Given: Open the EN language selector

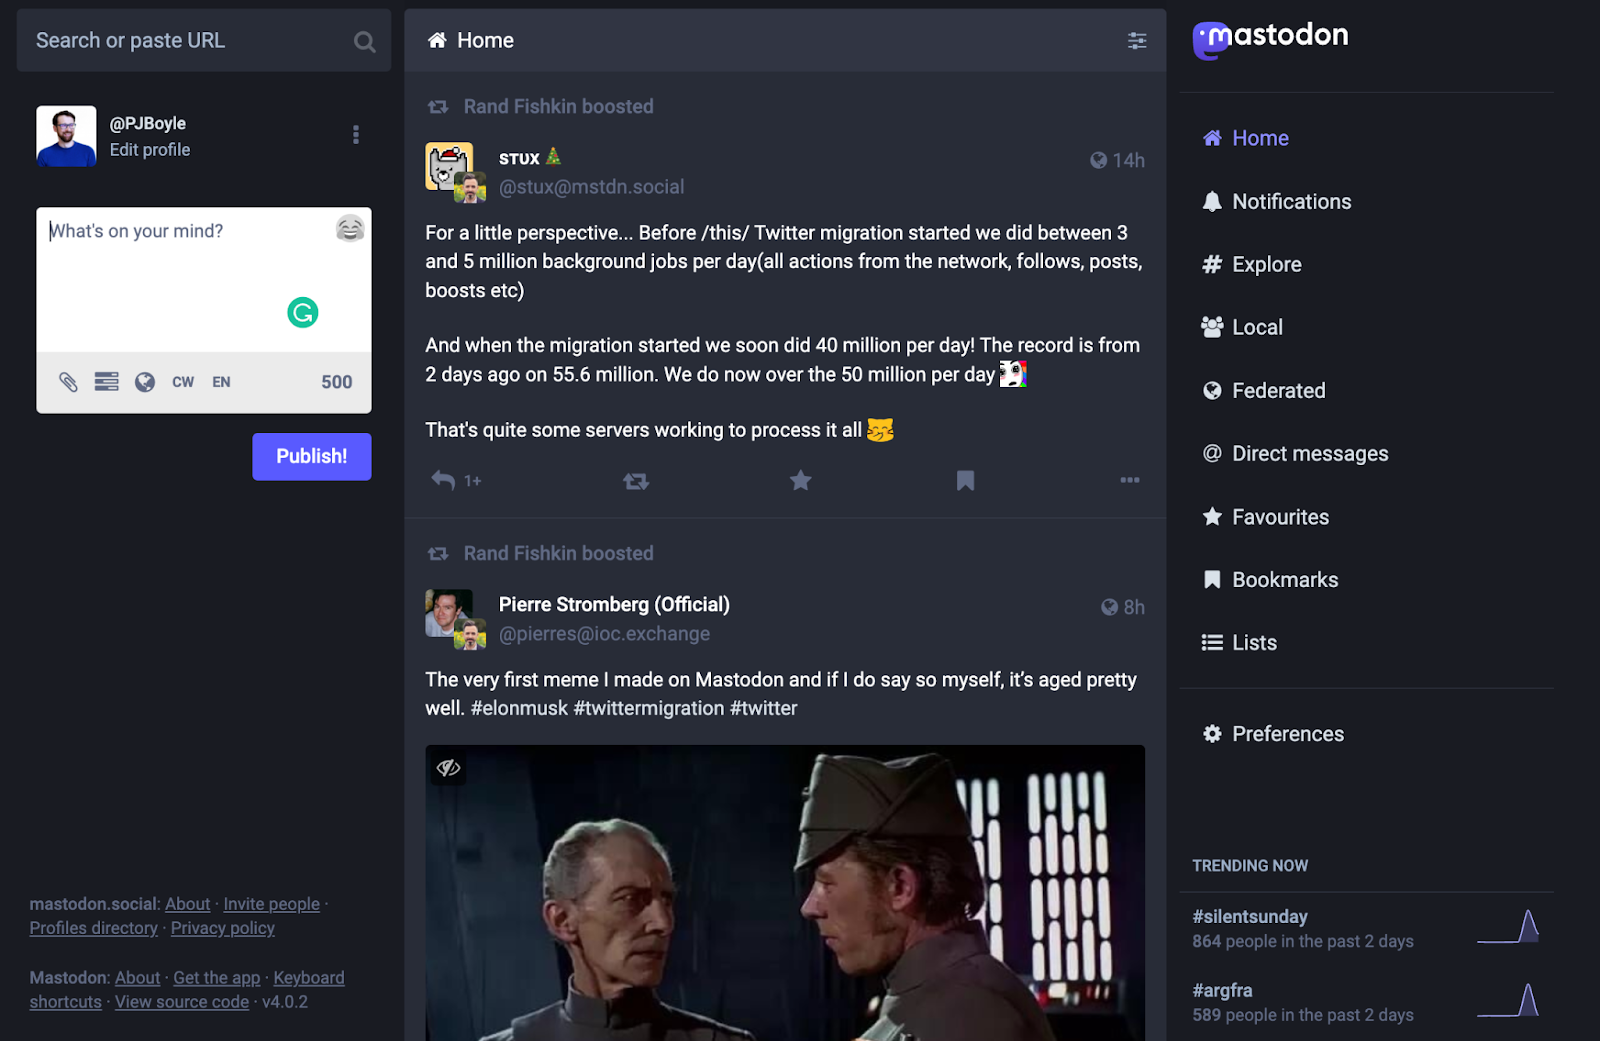Looking at the screenshot, I should click(221, 382).
